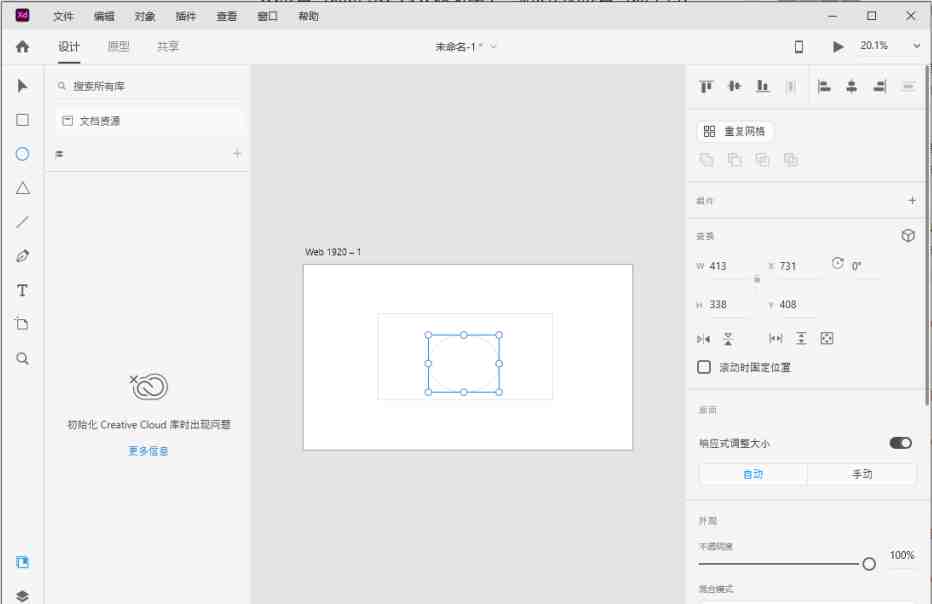Select the Artboard tool
Image resolution: width=932 pixels, height=604 pixels.
pos(22,324)
